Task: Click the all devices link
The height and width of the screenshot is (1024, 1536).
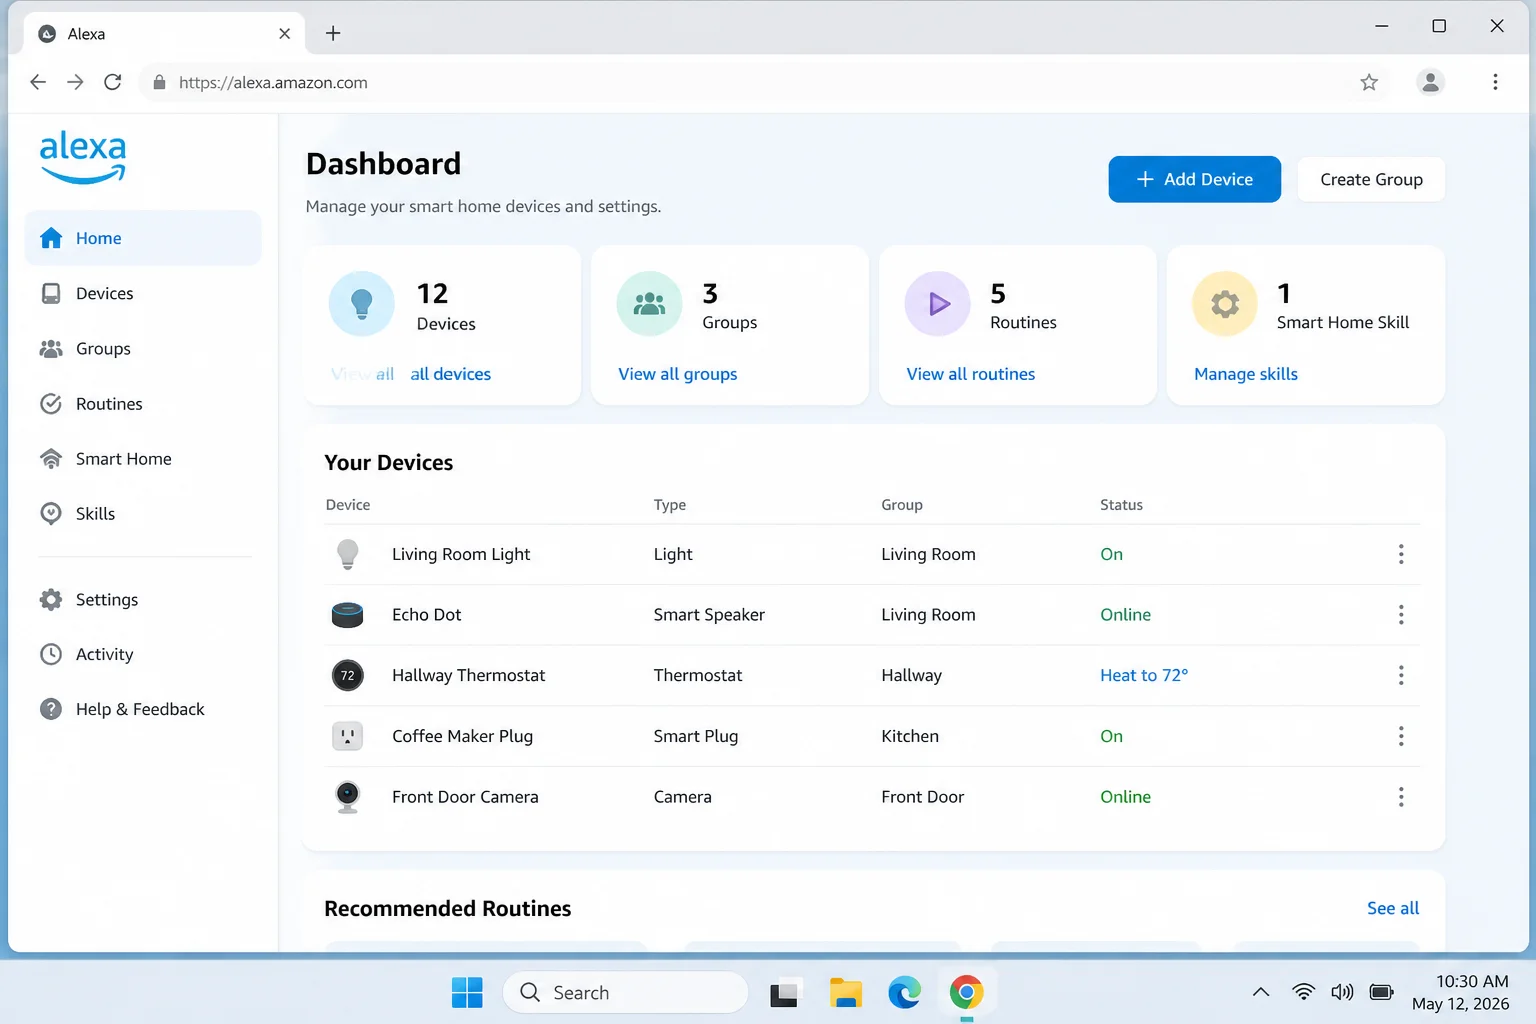Action: point(450,374)
